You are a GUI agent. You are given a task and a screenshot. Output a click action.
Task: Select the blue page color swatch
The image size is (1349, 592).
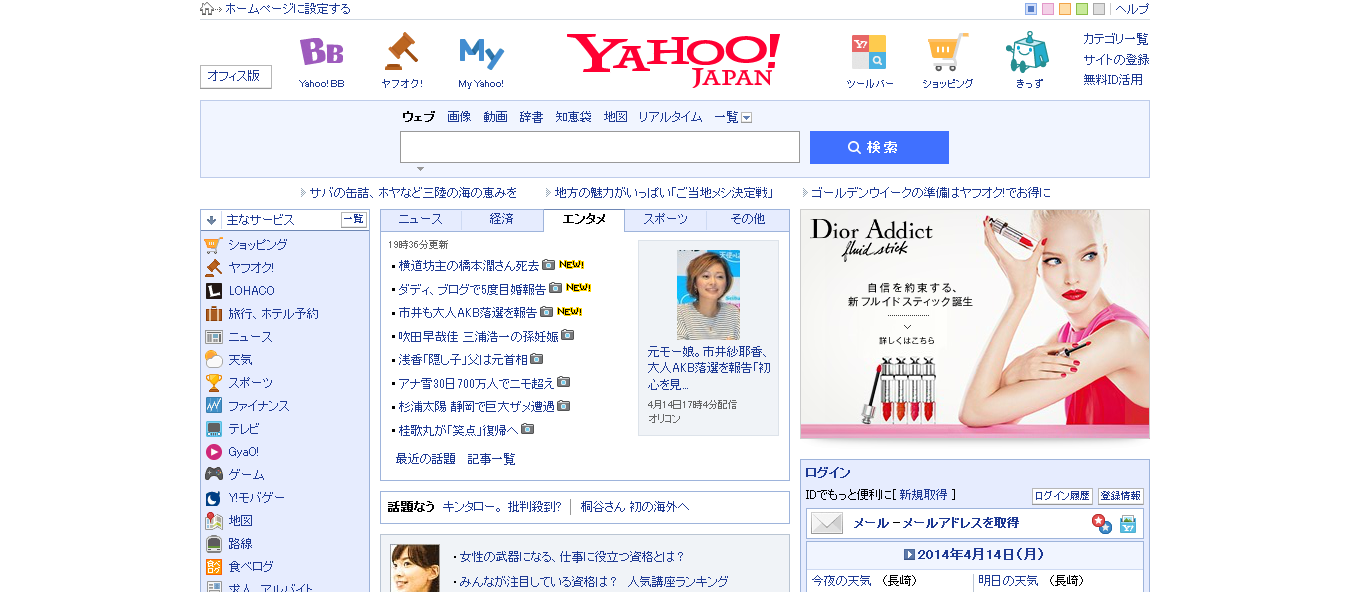1031,9
